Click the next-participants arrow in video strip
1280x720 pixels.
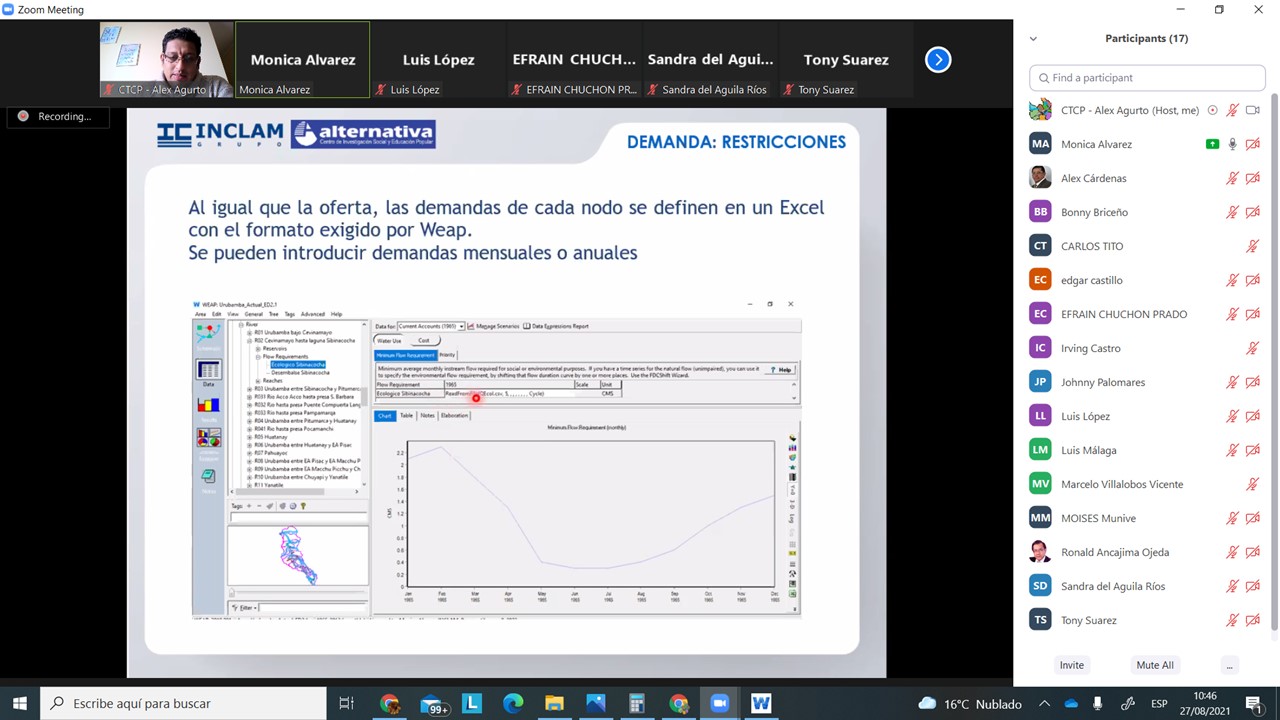click(938, 60)
